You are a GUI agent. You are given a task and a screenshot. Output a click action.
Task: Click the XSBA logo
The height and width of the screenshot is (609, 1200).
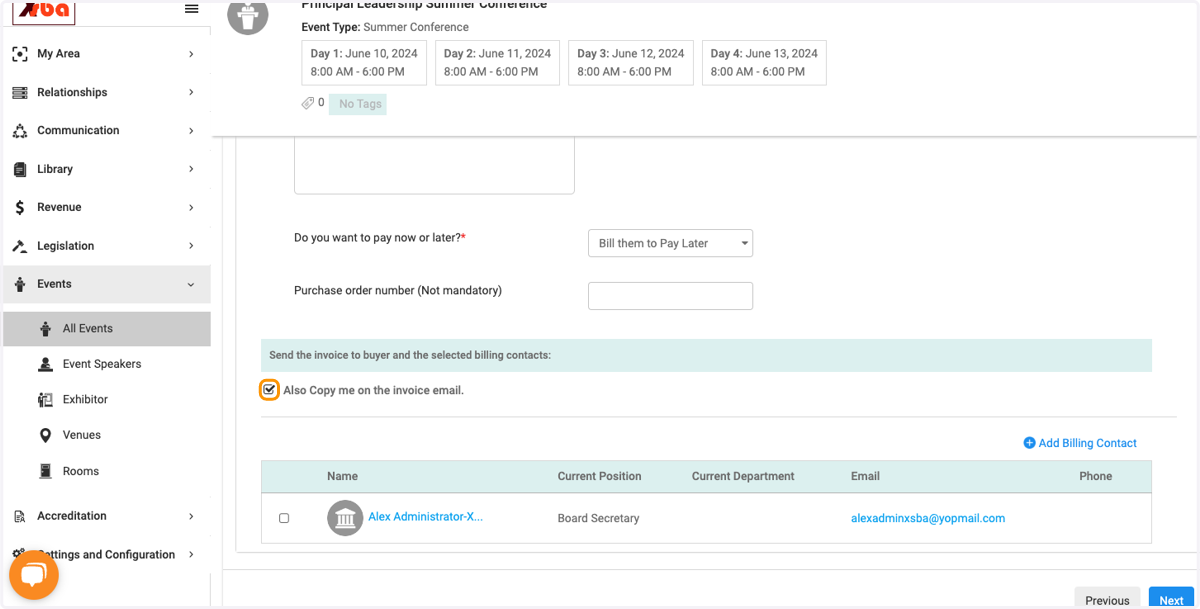(x=44, y=10)
